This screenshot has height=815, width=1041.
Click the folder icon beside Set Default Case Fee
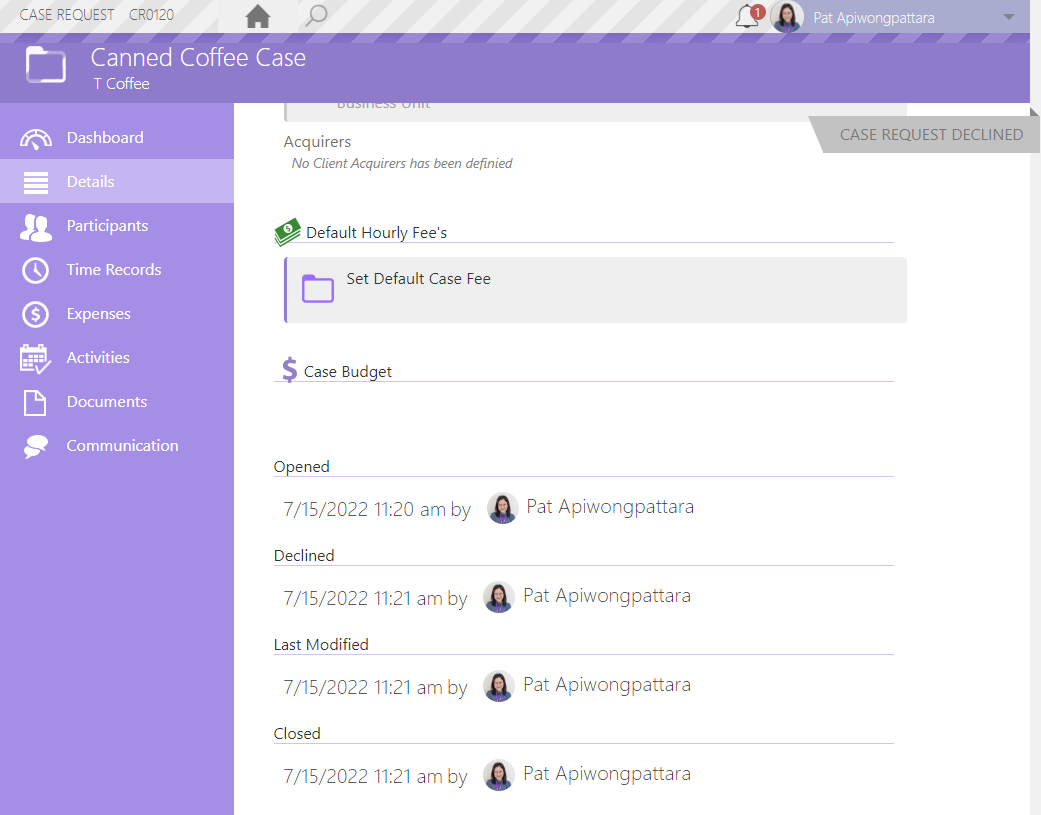(318, 289)
